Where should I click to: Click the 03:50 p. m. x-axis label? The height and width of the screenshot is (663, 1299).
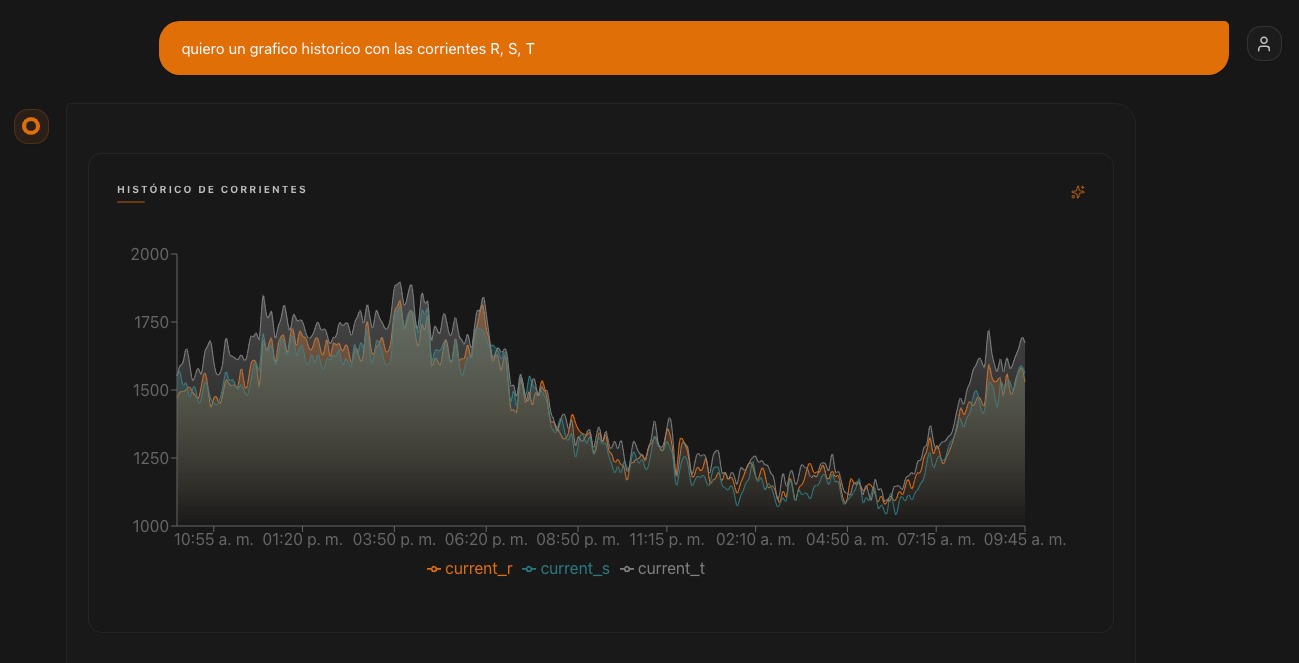(394, 540)
